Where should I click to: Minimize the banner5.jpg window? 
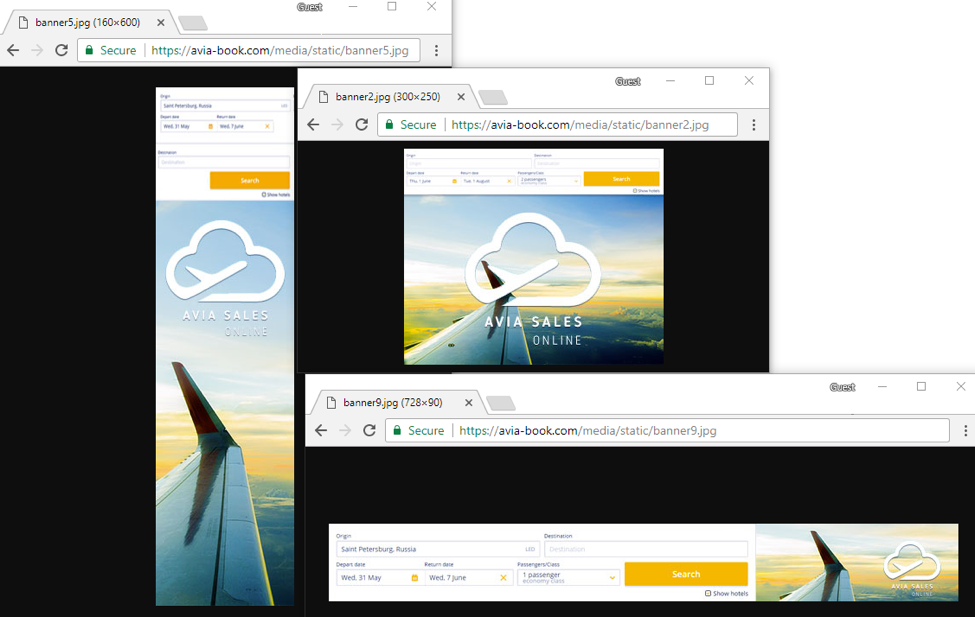click(353, 6)
